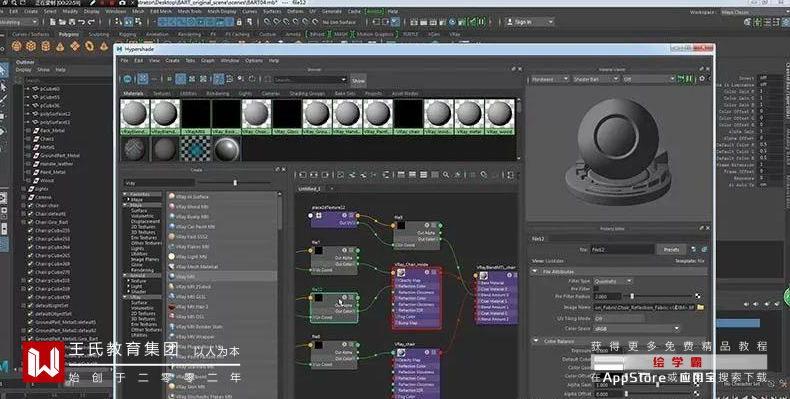This screenshot has height=399, width=790.
Task: Click place2dTexture12 node icon
Action: tap(318, 216)
